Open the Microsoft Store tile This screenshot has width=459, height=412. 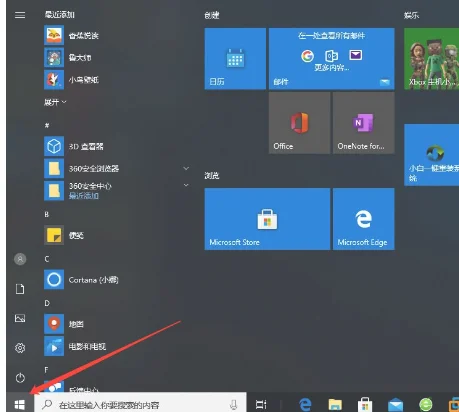(x=267, y=219)
